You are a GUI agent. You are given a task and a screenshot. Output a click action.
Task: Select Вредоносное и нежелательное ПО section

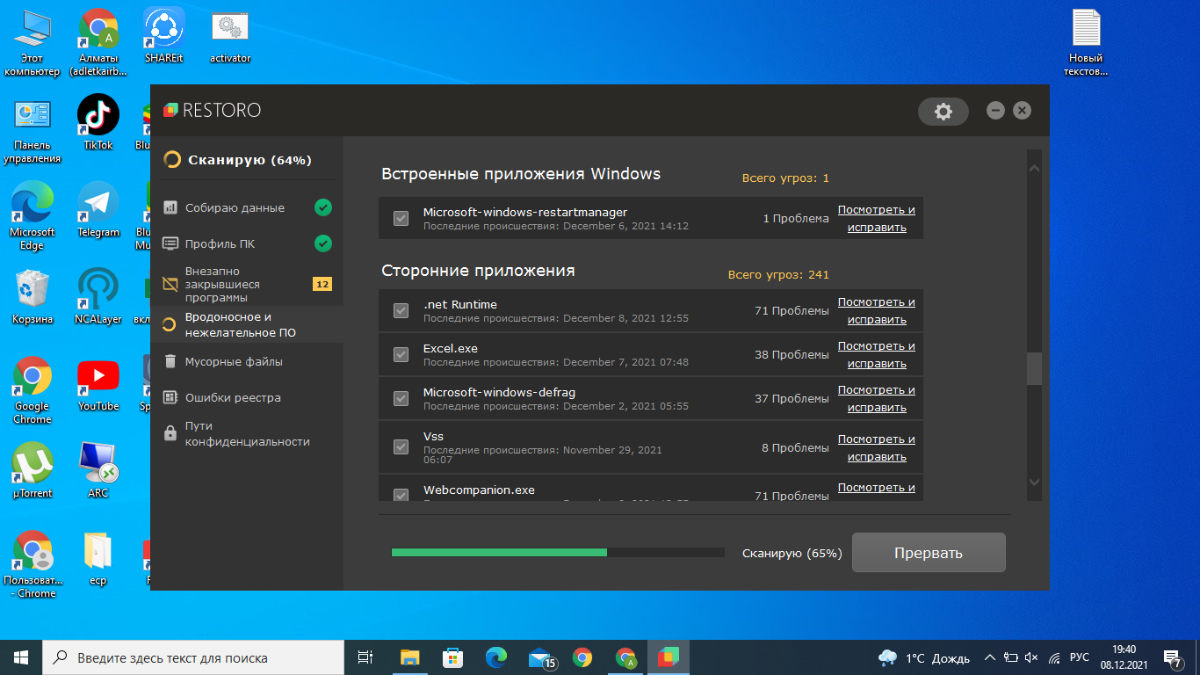click(x=240, y=325)
